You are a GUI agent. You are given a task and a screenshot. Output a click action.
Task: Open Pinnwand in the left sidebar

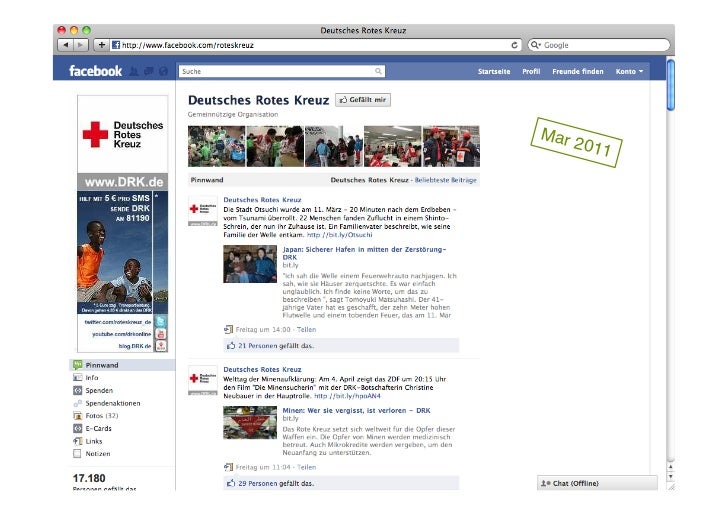[x=123, y=365]
